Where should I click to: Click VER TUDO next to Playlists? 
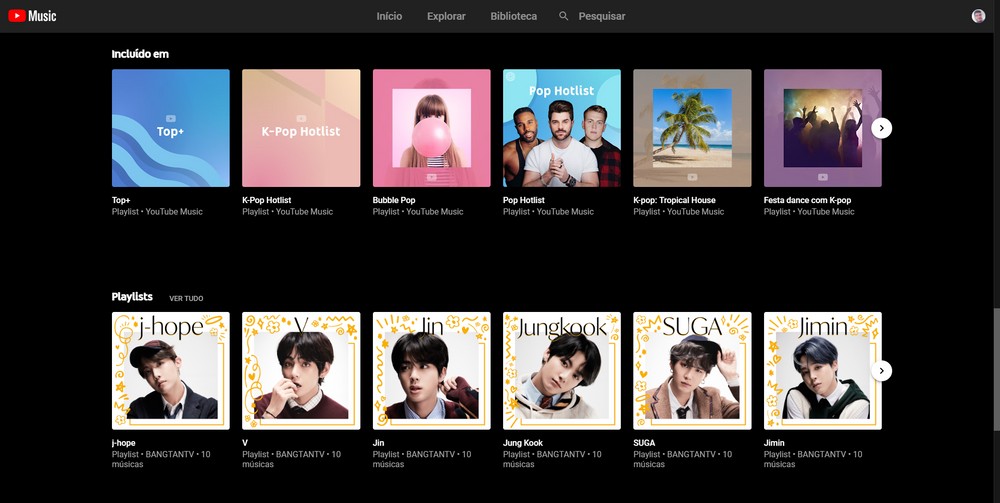186,298
